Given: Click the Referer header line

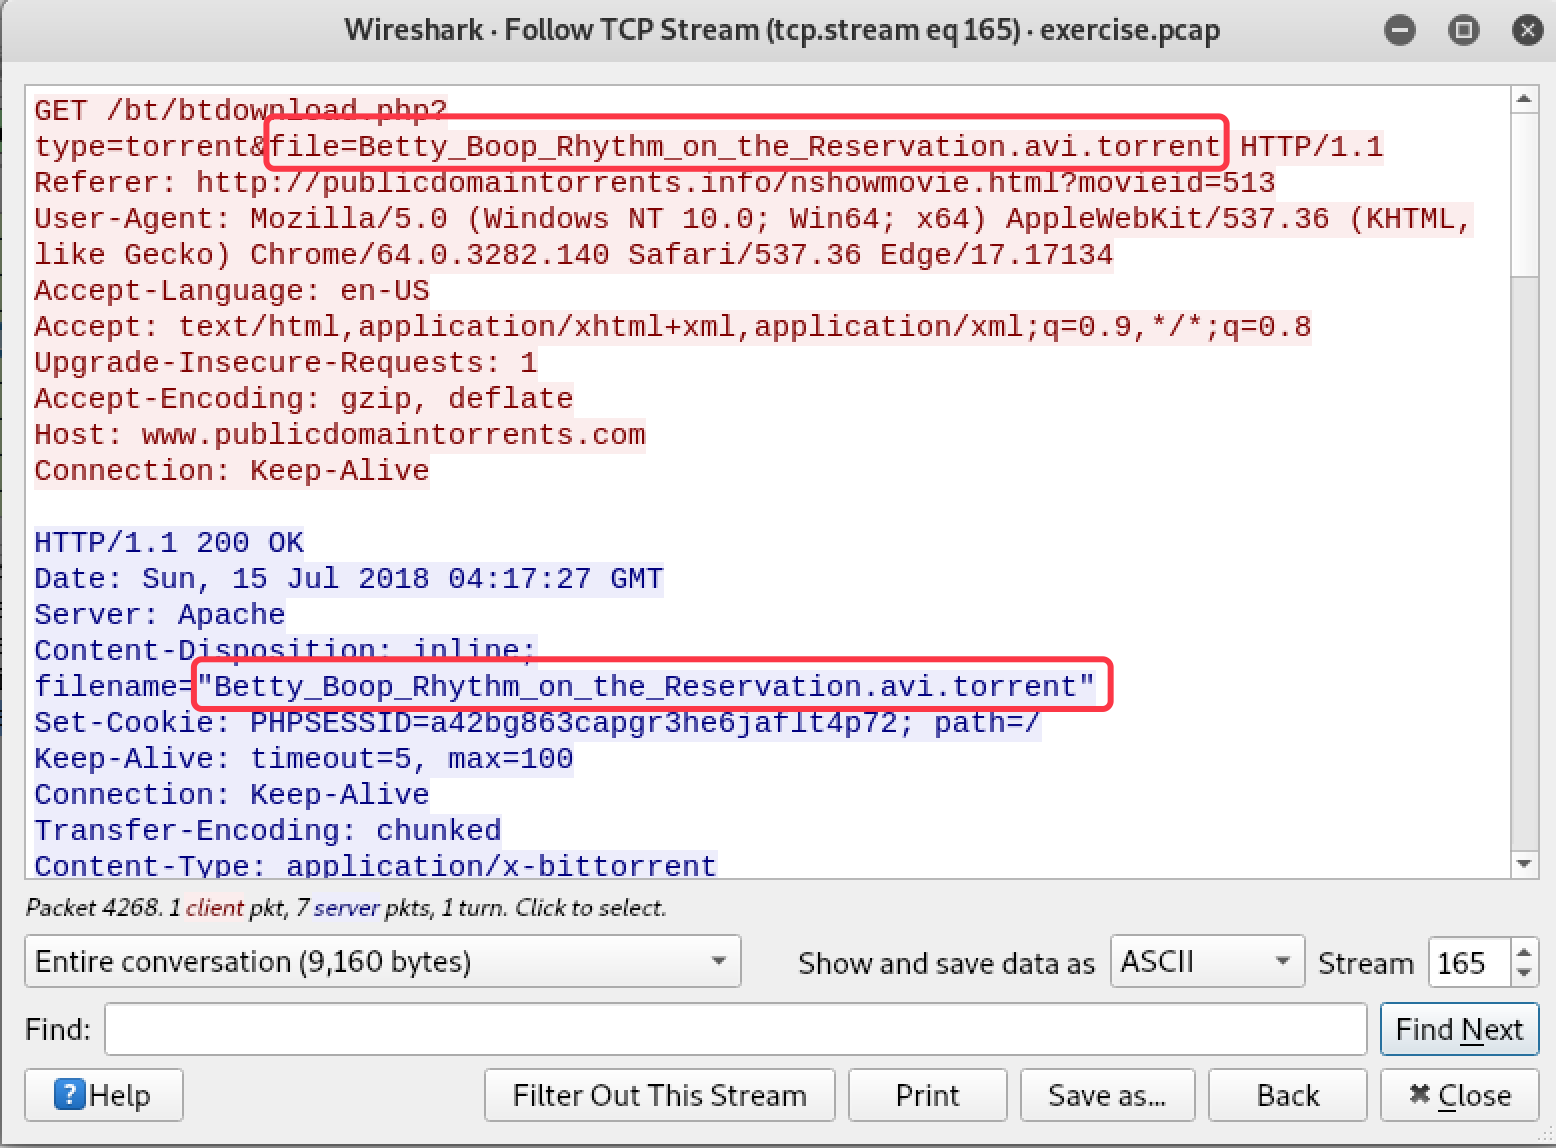Looking at the screenshot, I should [x=655, y=183].
